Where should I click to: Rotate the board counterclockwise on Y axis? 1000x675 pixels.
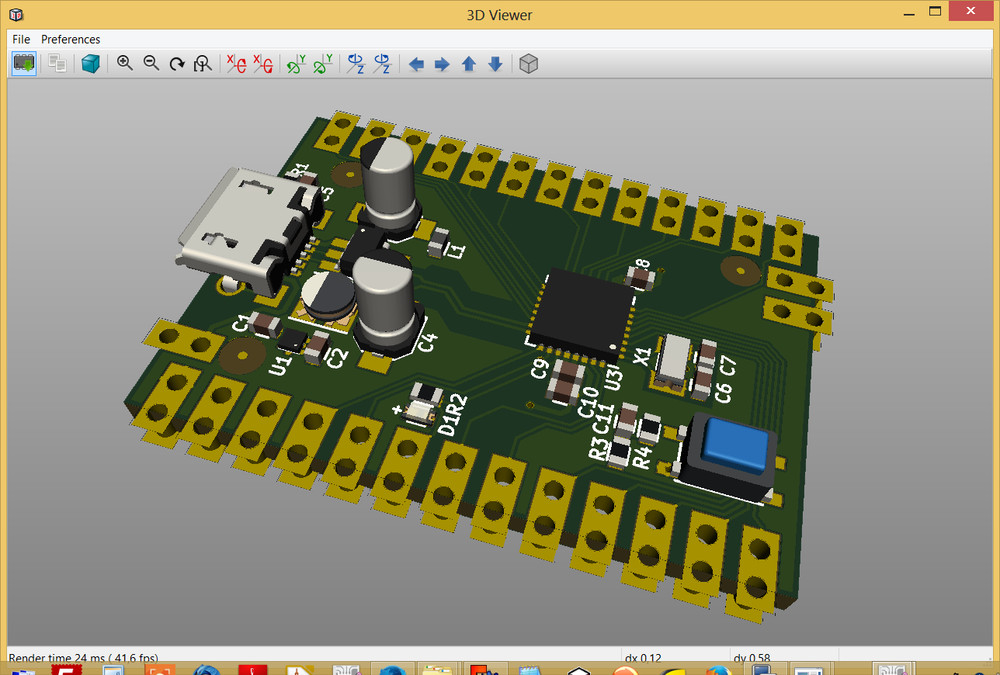click(320, 63)
